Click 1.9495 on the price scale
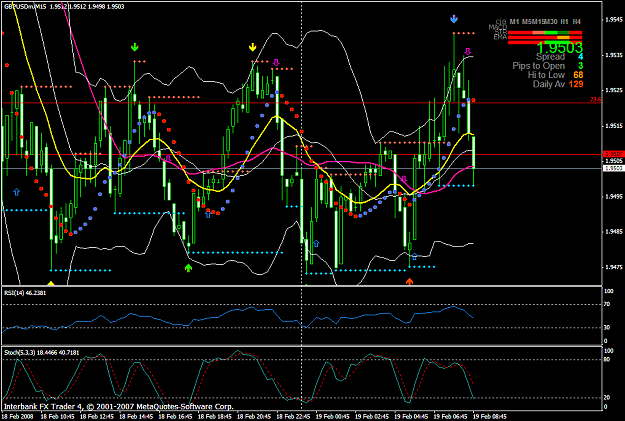 [x=614, y=197]
